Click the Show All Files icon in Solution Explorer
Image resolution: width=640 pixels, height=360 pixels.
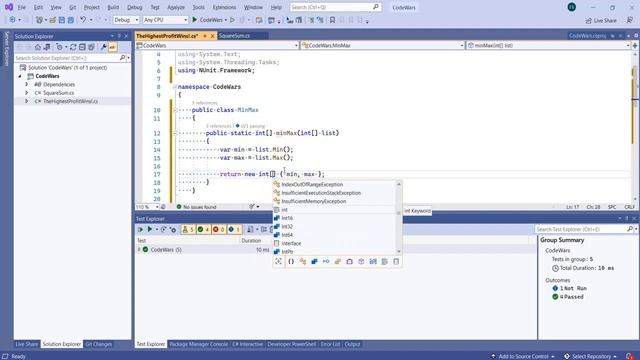[91, 47]
